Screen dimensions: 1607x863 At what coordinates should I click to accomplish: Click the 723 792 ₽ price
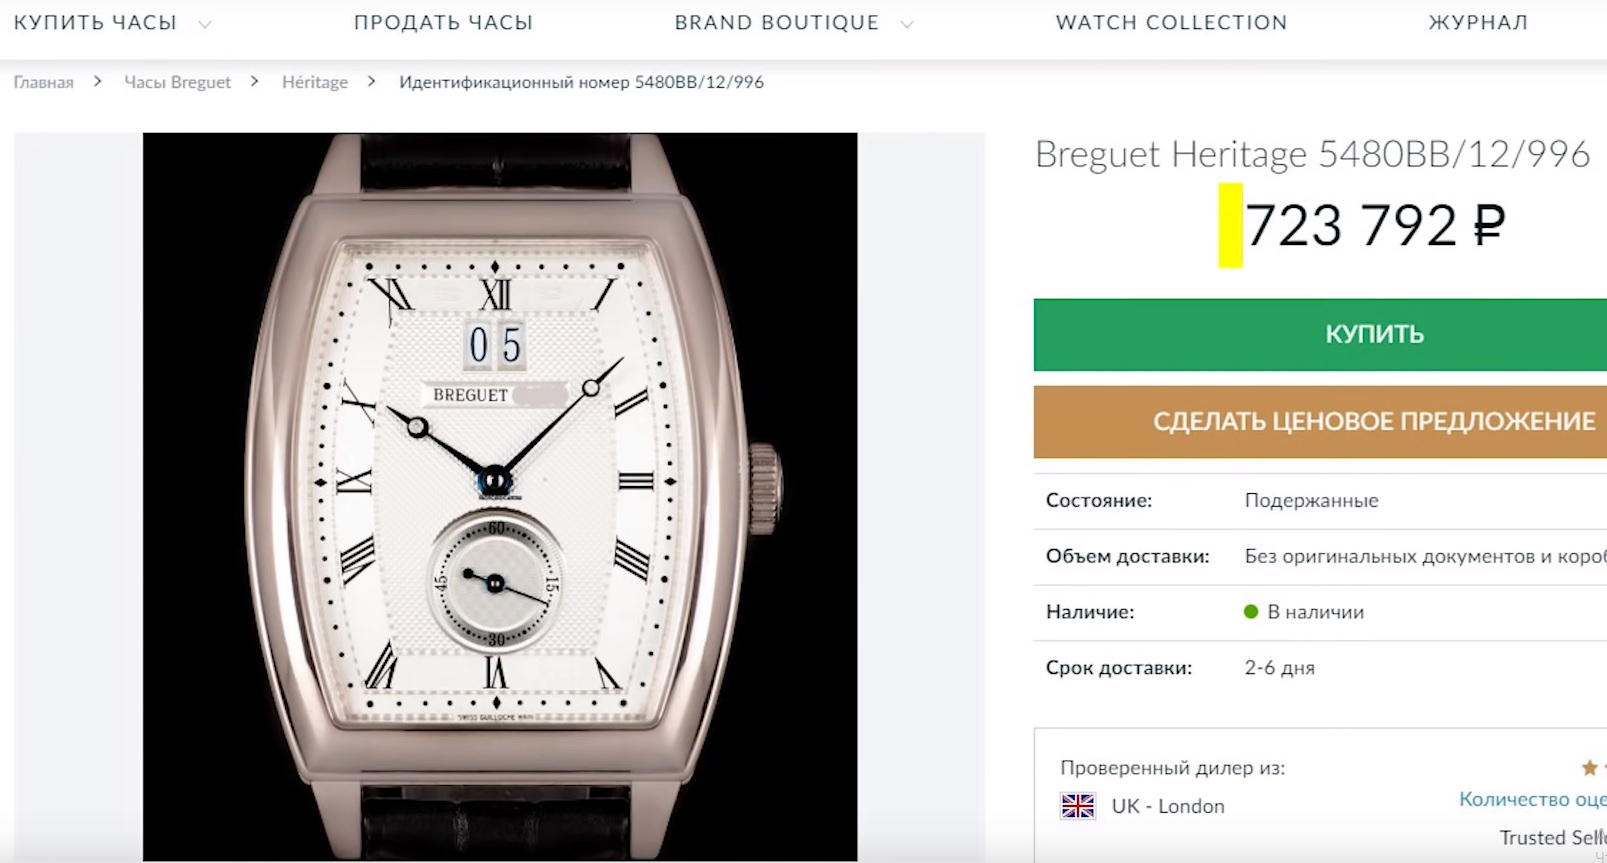(x=1375, y=225)
